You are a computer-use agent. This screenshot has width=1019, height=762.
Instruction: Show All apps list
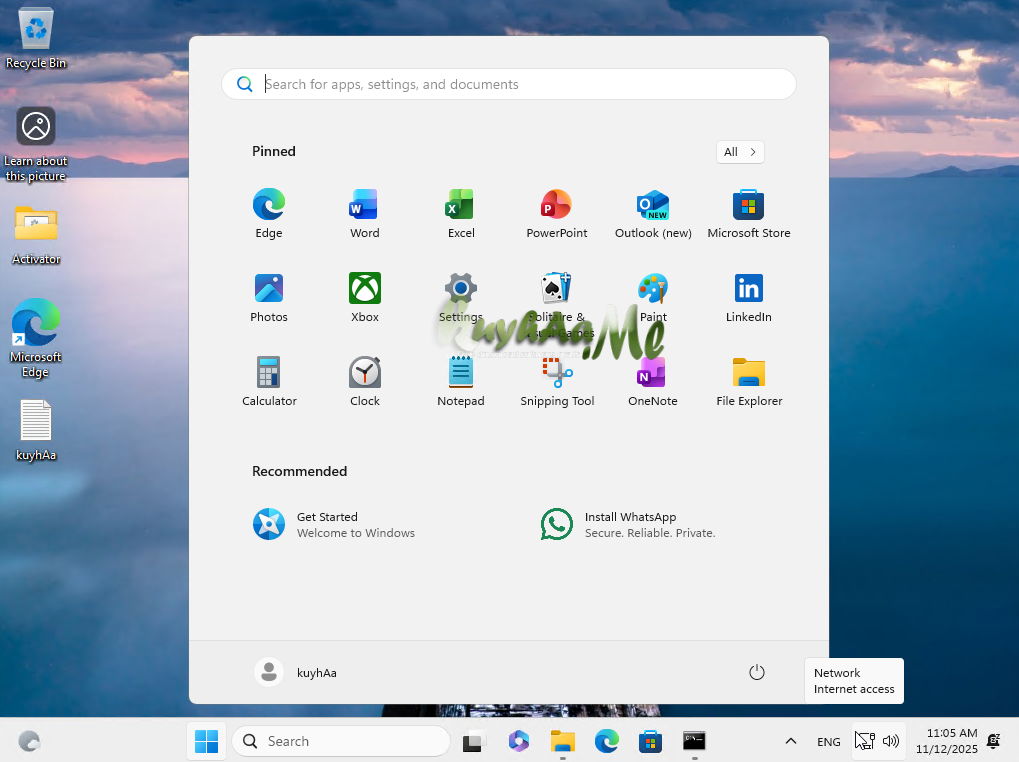(740, 152)
